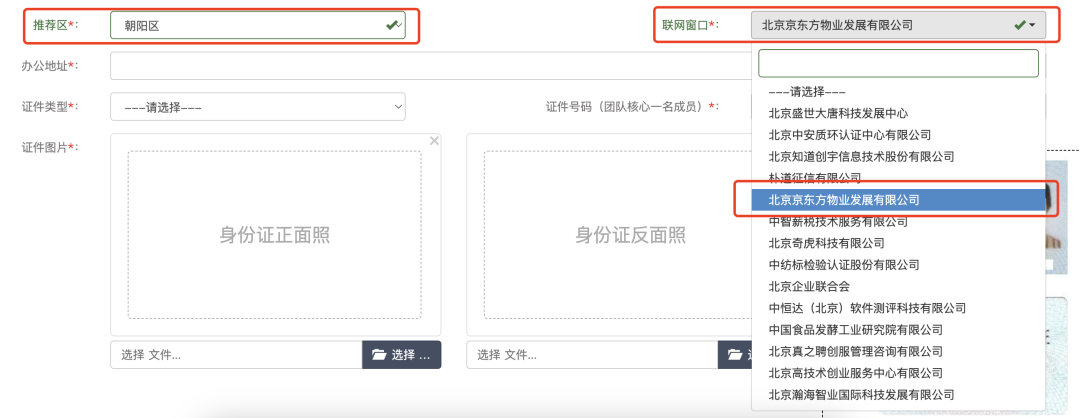Choose 中智薪税技术服务有限公司 option
The width and height of the screenshot is (1080, 418).
(x=898, y=222)
